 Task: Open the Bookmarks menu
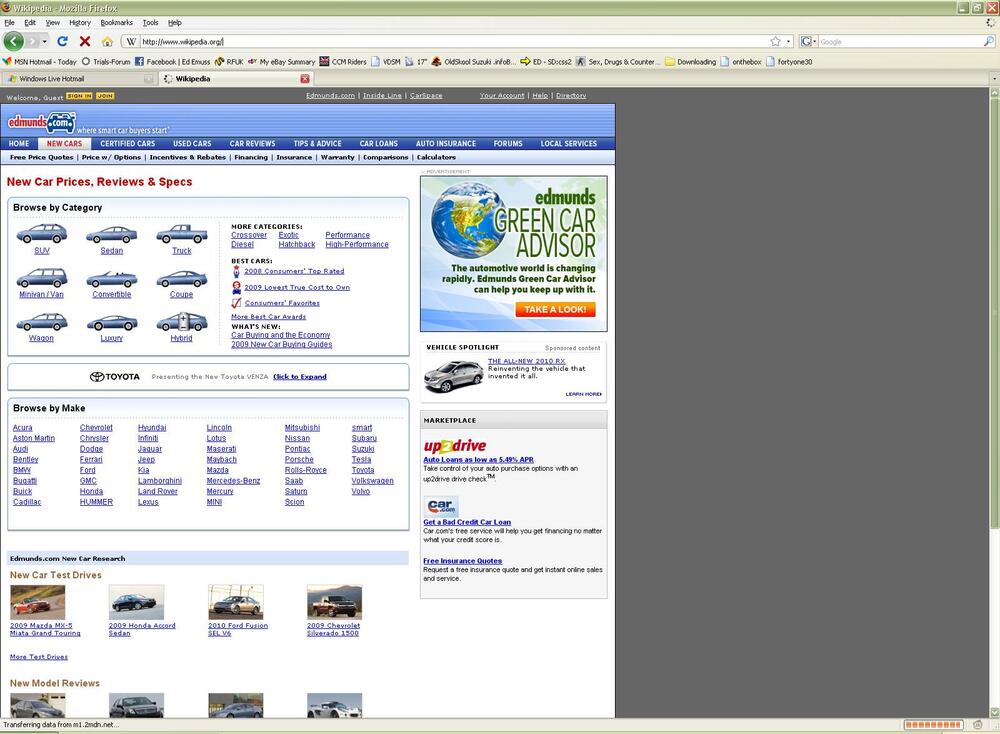pos(117,22)
